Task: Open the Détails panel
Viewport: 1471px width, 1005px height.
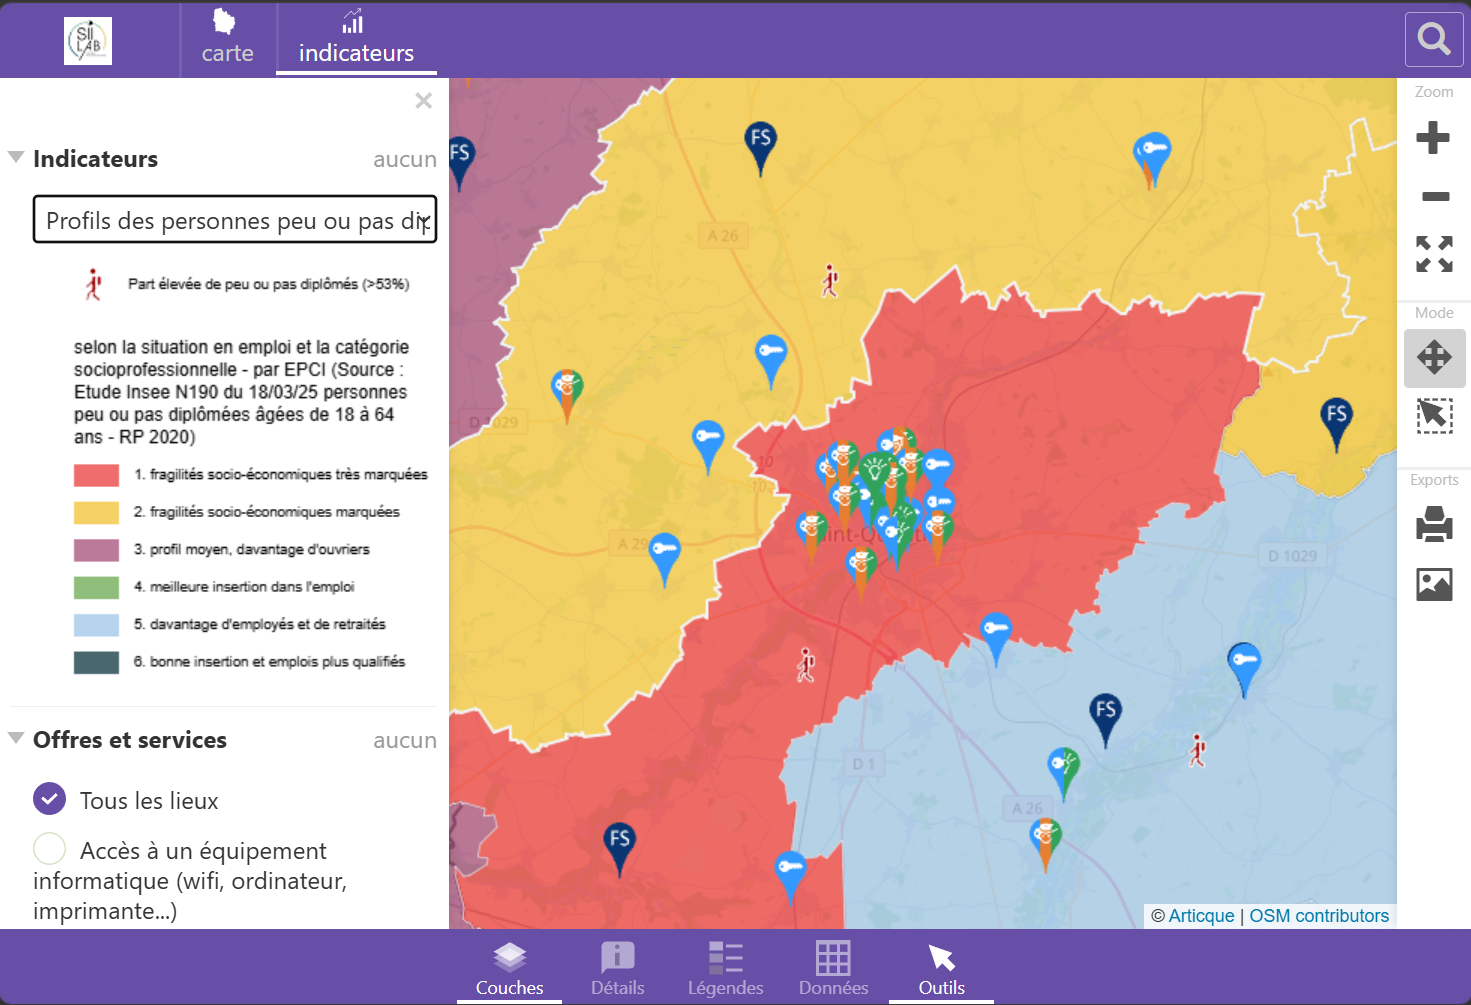Action: click(x=617, y=969)
